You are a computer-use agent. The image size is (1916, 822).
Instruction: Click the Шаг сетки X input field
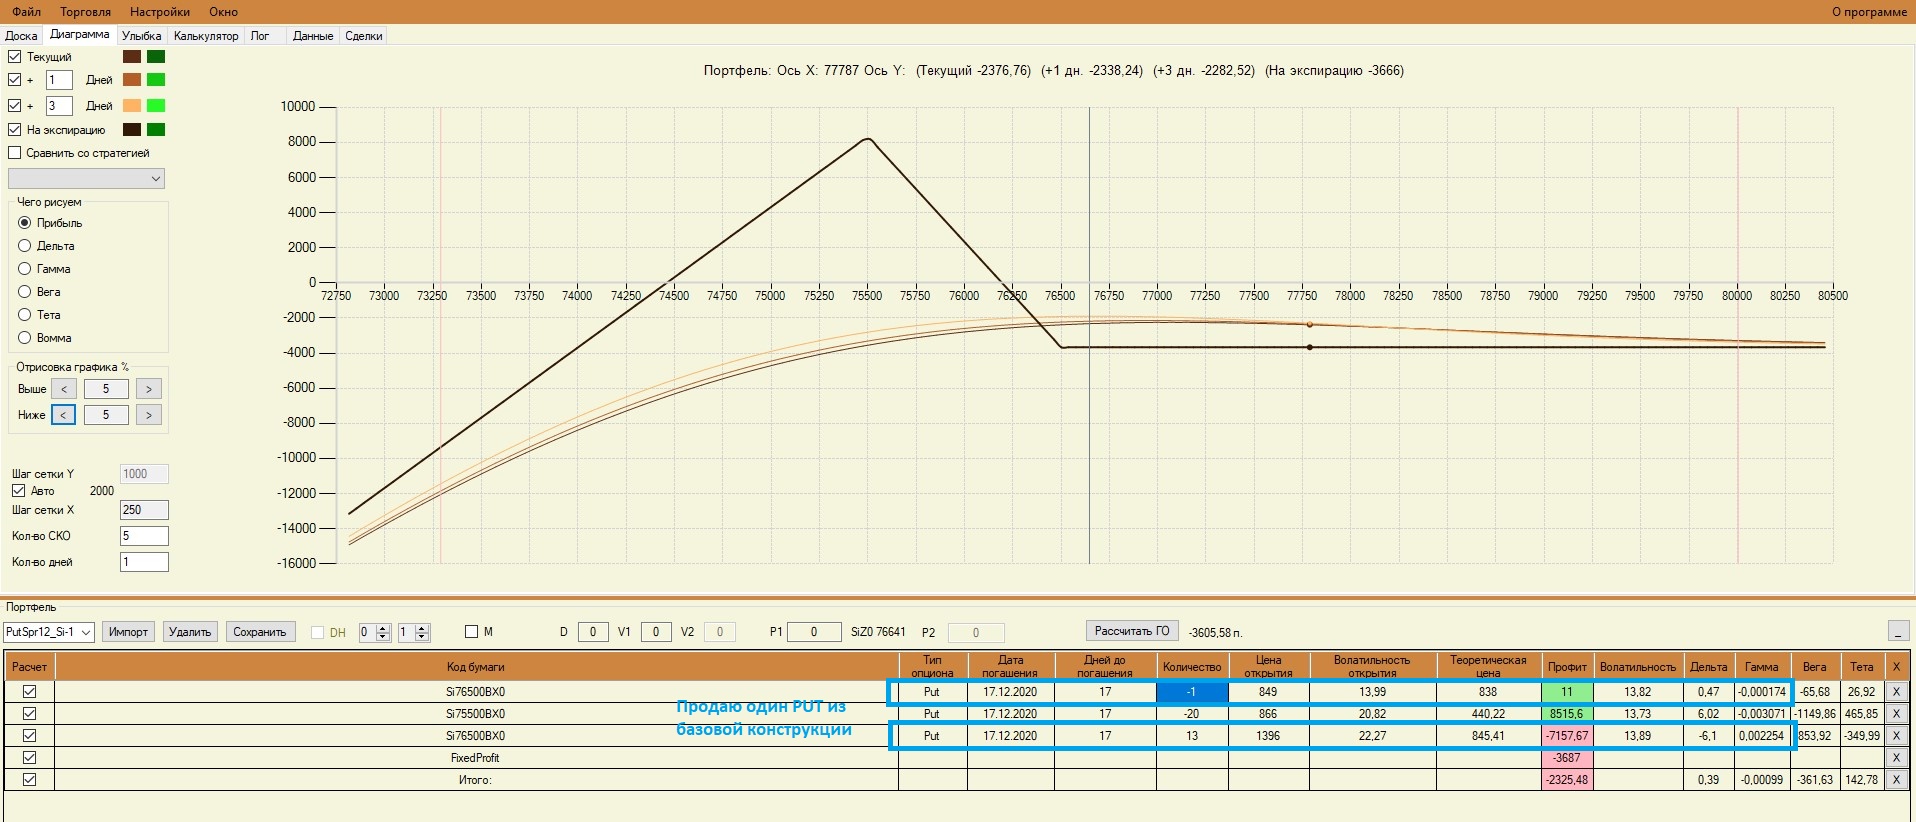[144, 510]
